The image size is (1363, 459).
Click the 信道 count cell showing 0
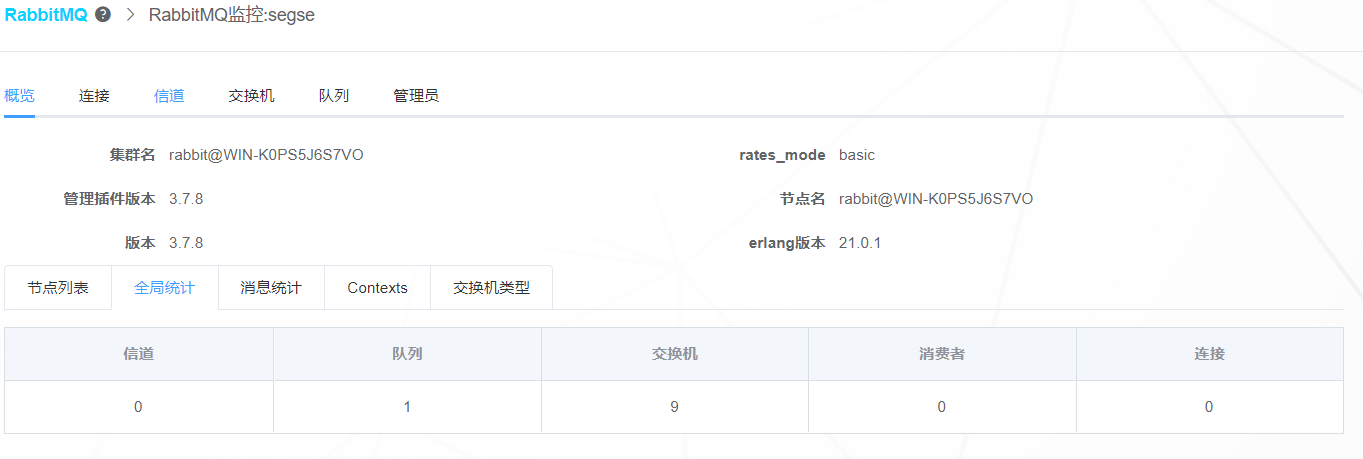click(x=139, y=407)
